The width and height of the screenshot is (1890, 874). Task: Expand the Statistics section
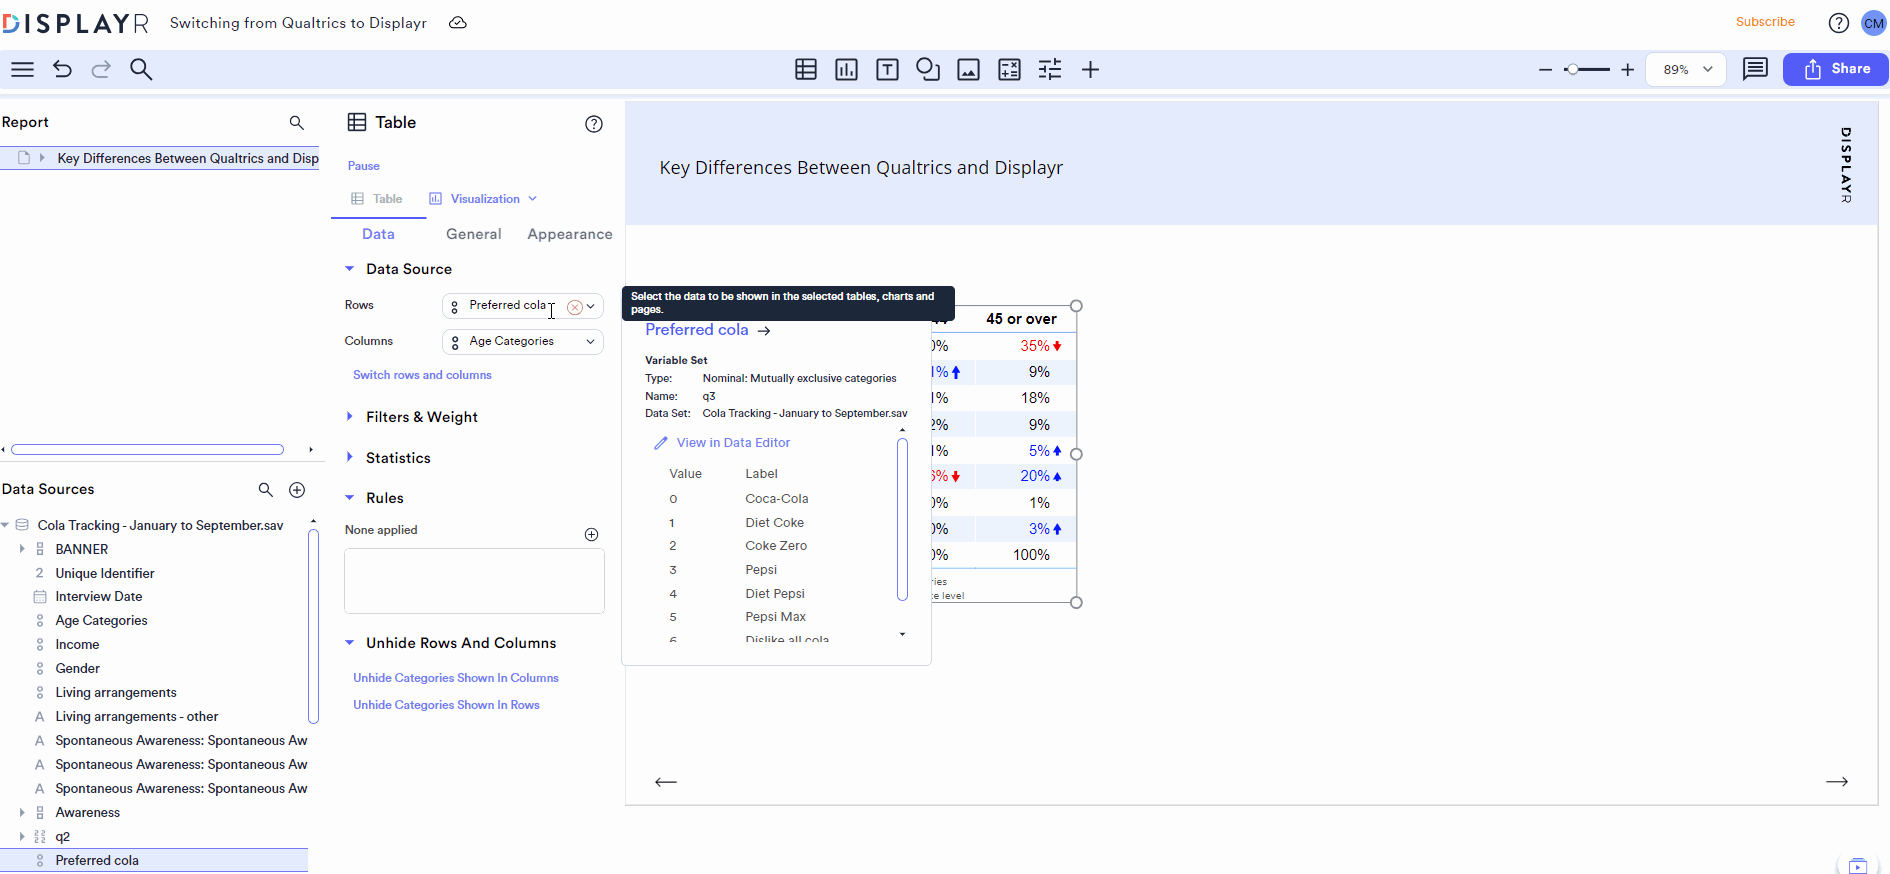[x=349, y=457]
